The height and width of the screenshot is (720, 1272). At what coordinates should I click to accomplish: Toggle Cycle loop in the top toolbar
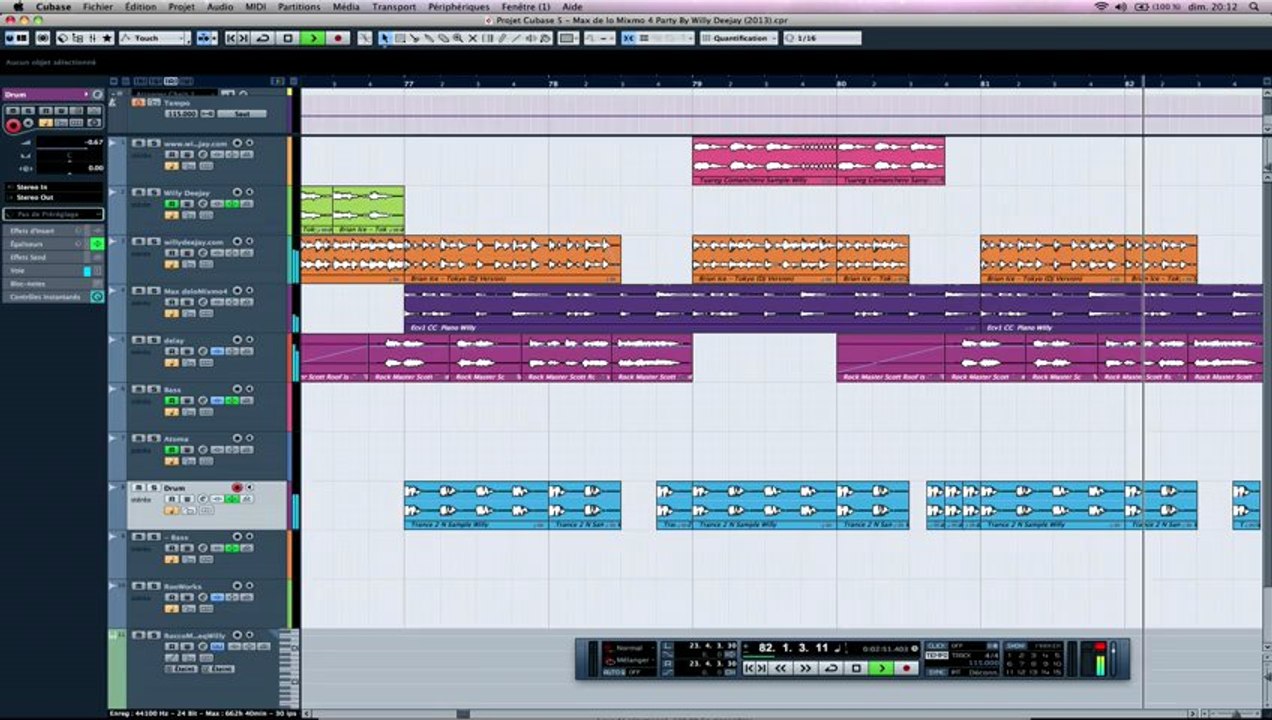pyautogui.click(x=263, y=38)
